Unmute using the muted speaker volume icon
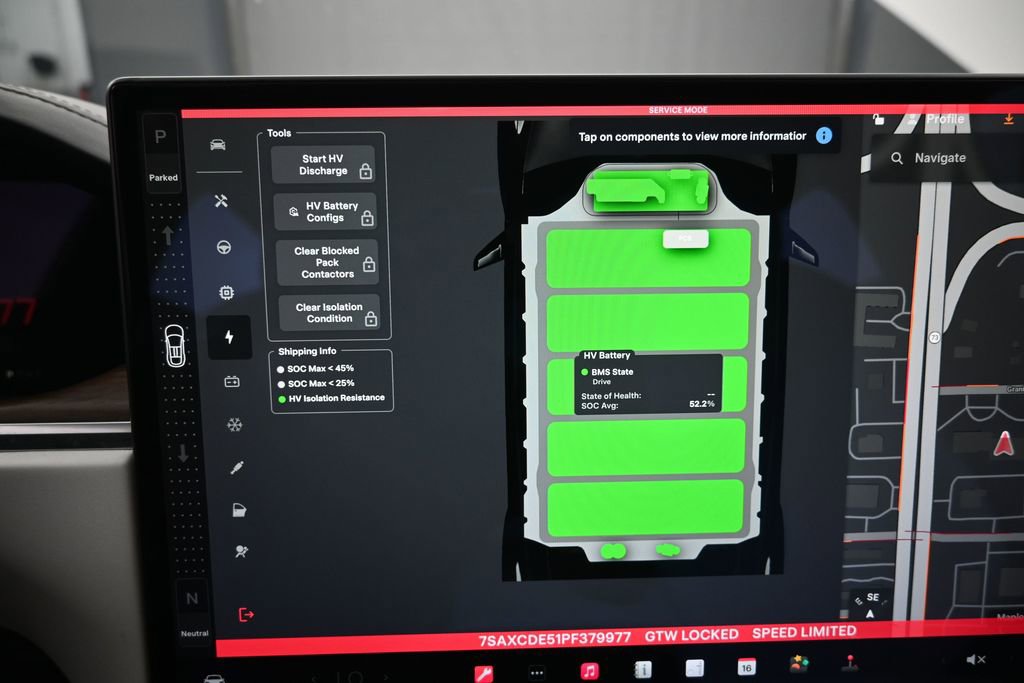 975,659
